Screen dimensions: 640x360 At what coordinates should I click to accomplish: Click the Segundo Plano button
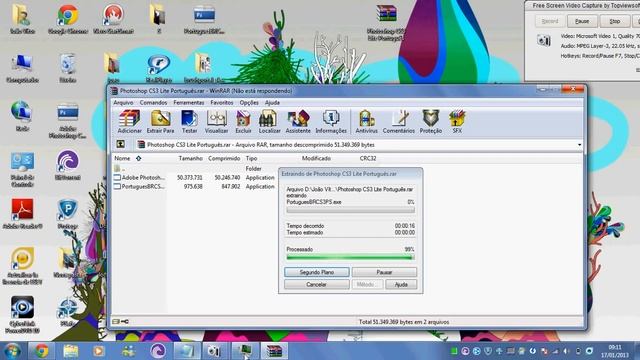tap(317, 272)
